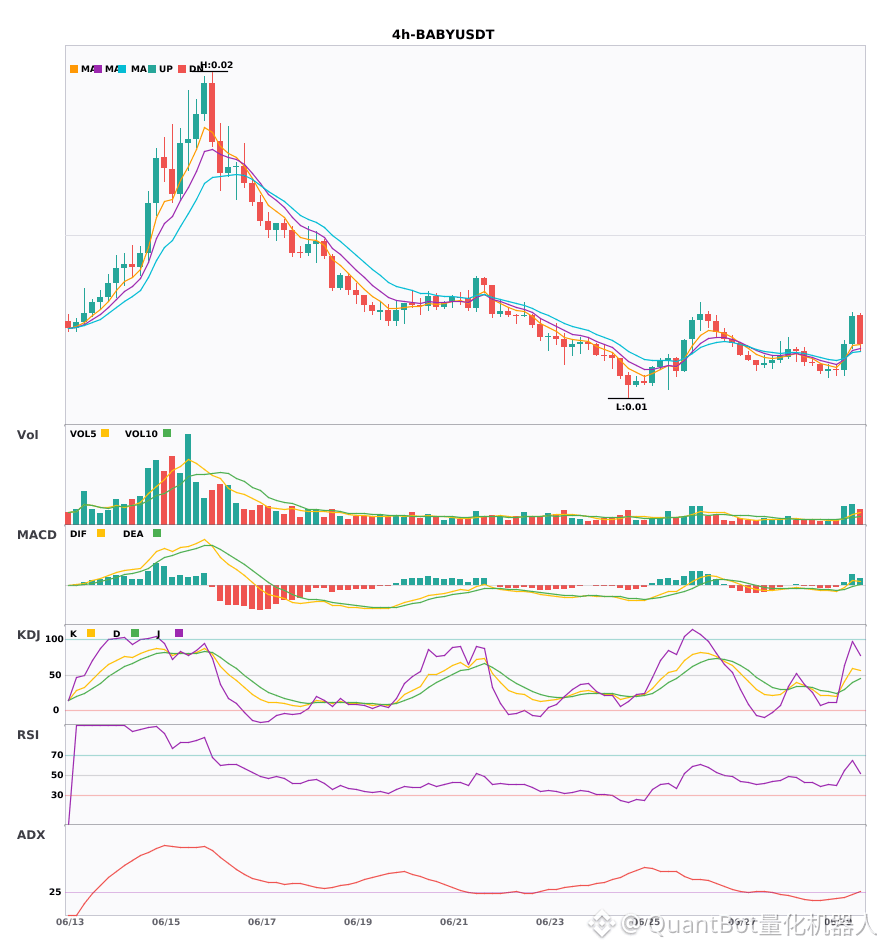The height and width of the screenshot is (950, 885).
Task: Click the 0 level on KDJ axis
Action: pyautogui.click(x=56, y=710)
